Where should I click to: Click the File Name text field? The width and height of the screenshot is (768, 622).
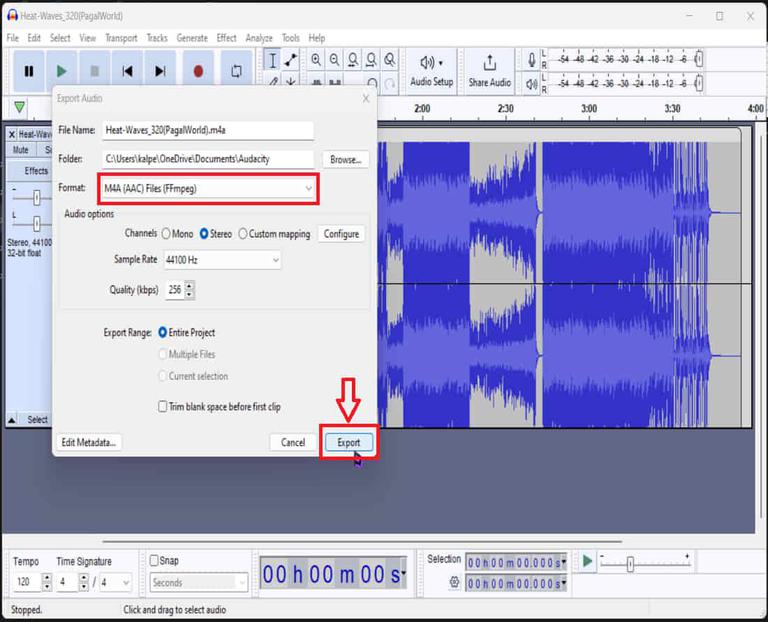207,130
